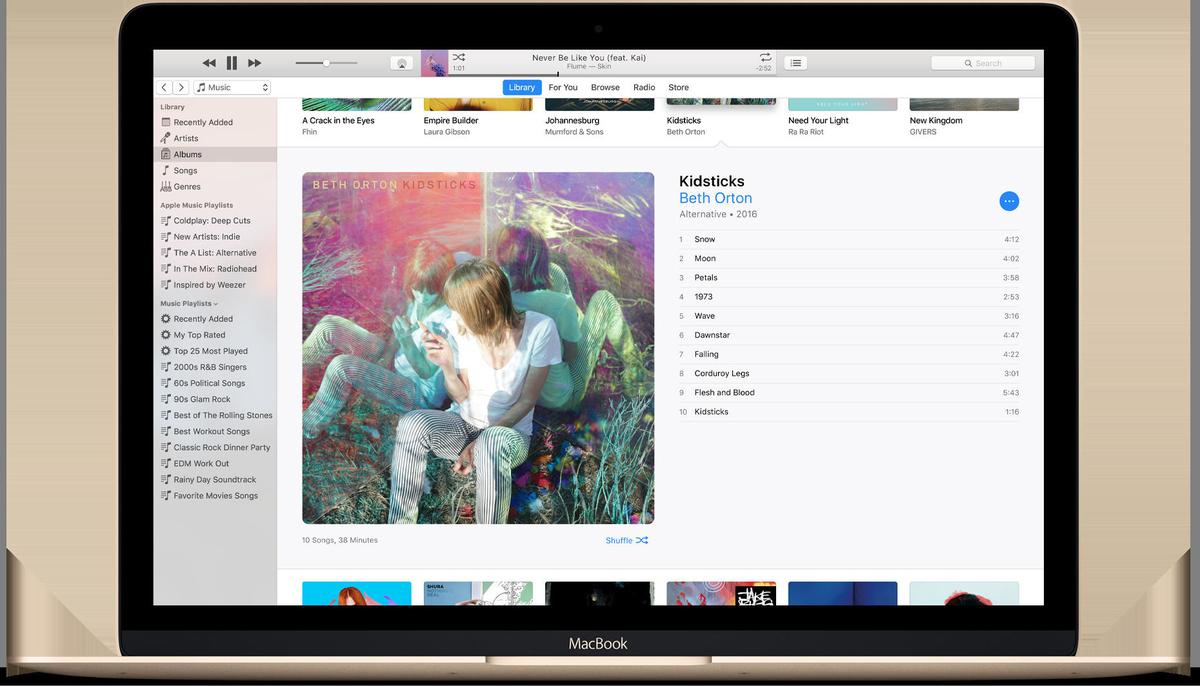
Task: Adjust the volume slider
Action: pos(326,63)
